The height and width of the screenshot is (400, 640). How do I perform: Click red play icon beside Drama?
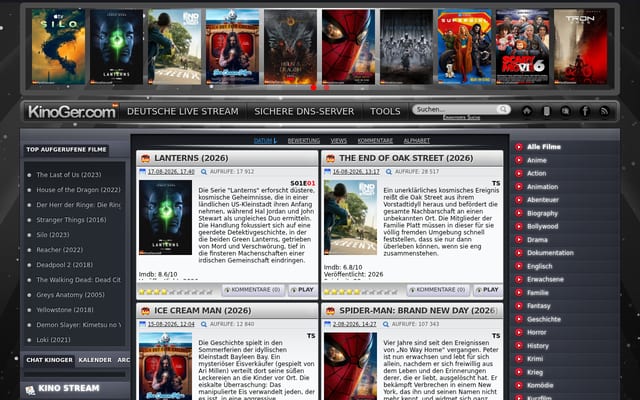[x=519, y=240]
